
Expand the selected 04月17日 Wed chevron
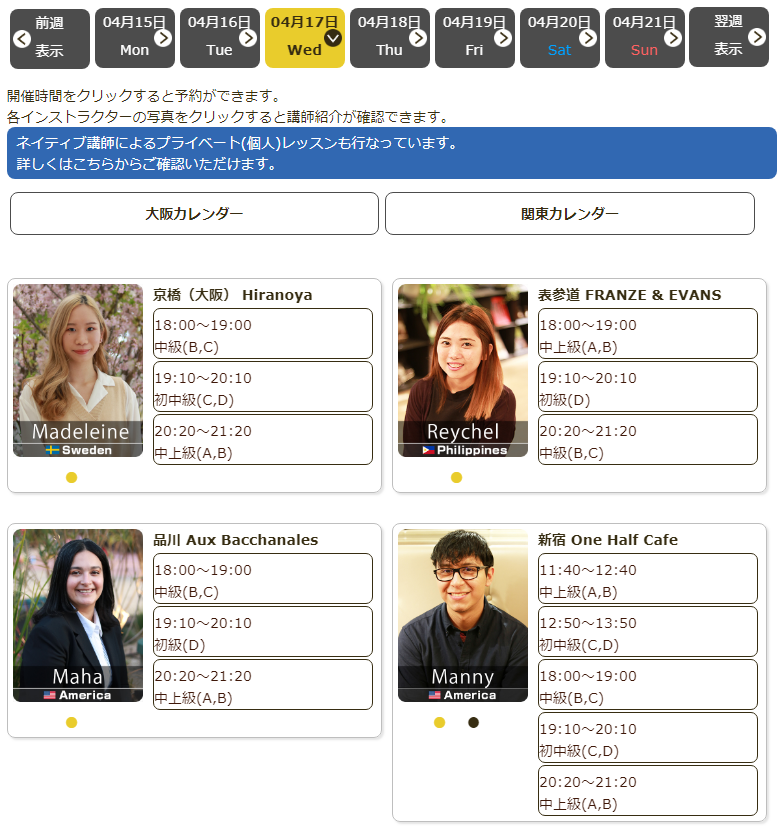click(x=333, y=38)
